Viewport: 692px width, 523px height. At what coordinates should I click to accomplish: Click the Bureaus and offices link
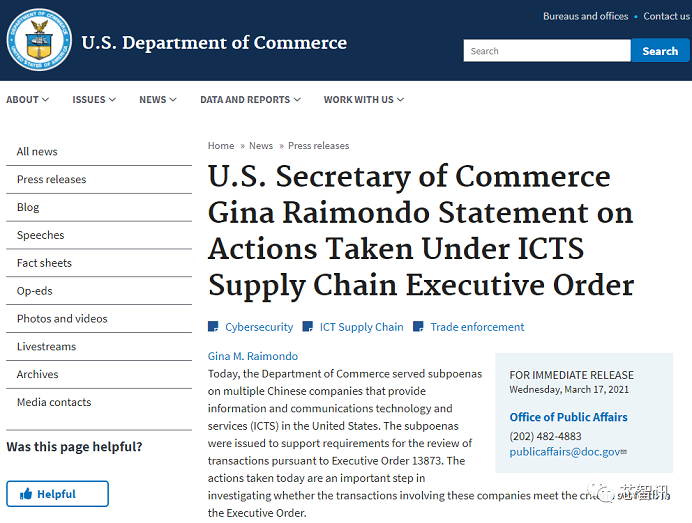(586, 16)
